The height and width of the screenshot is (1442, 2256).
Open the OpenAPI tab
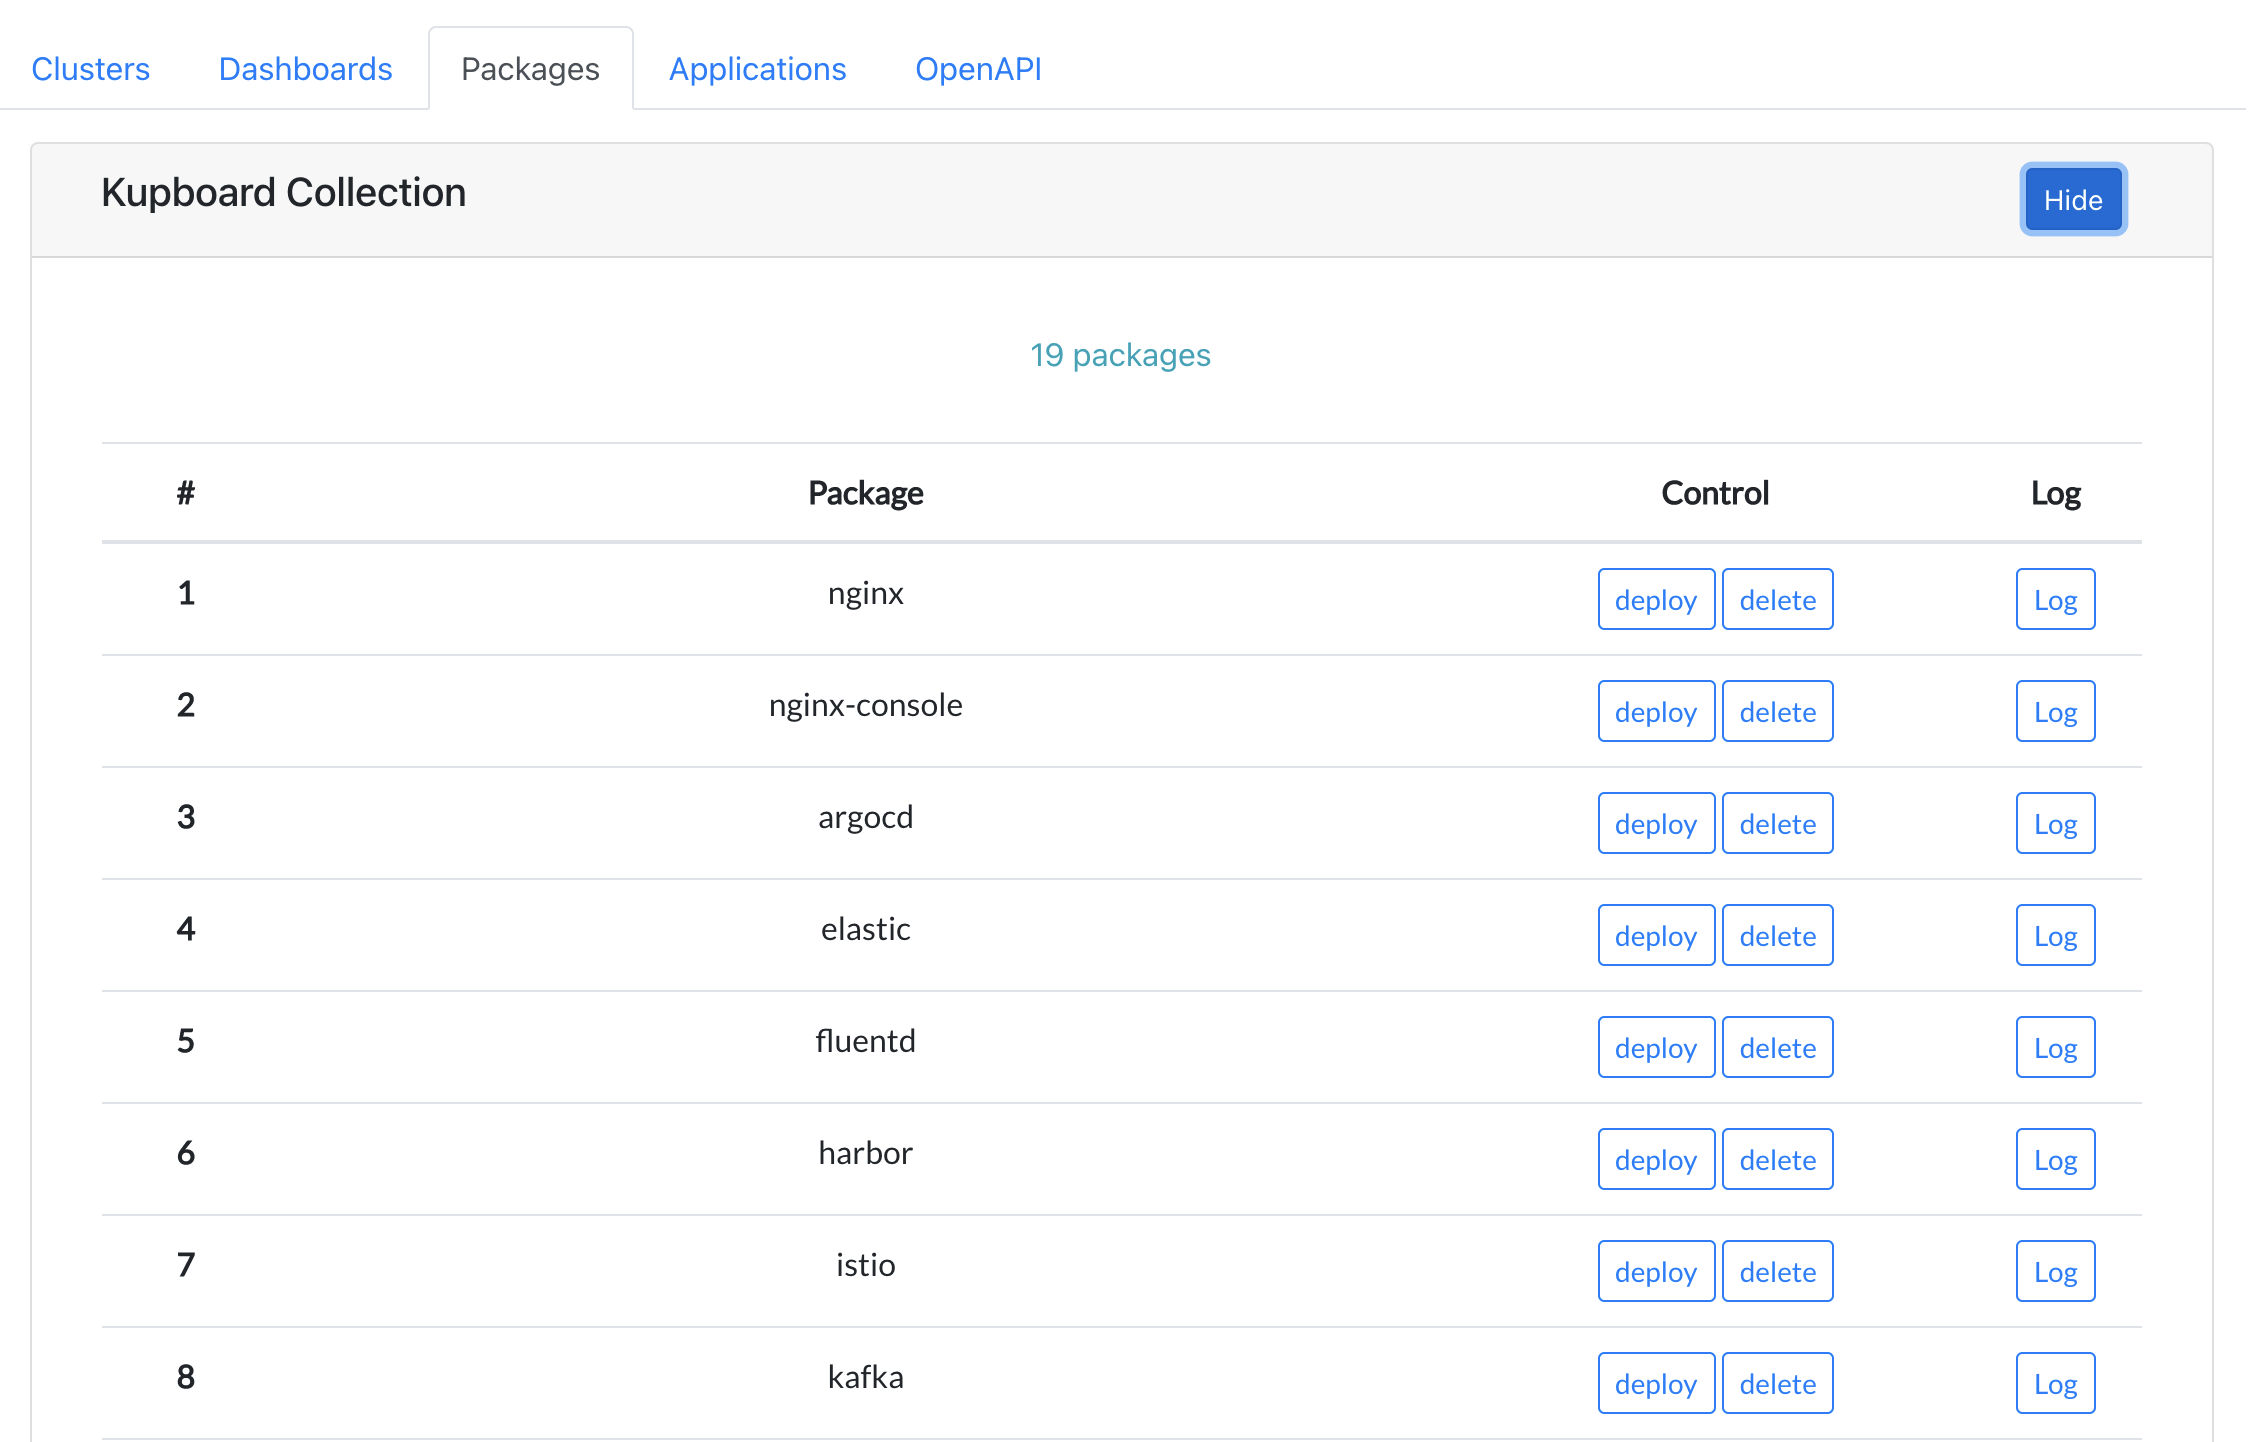point(978,69)
